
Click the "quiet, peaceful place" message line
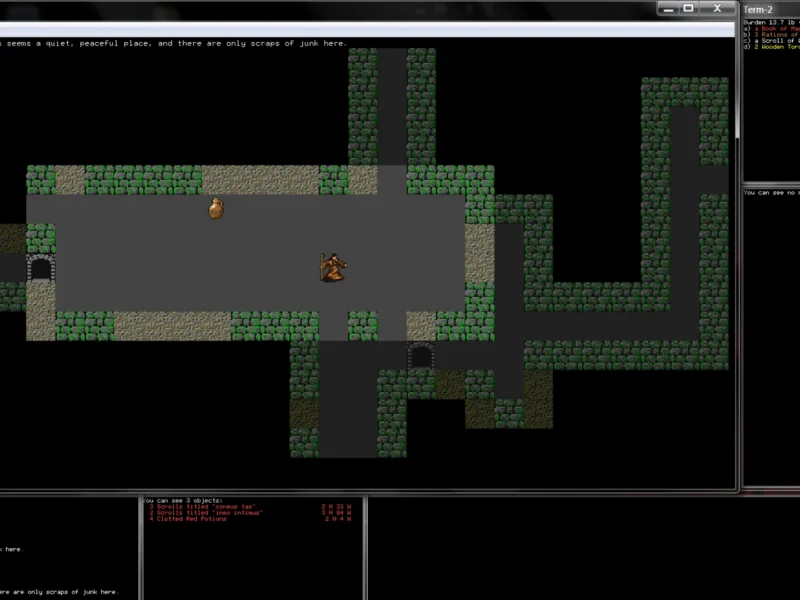click(x=173, y=43)
